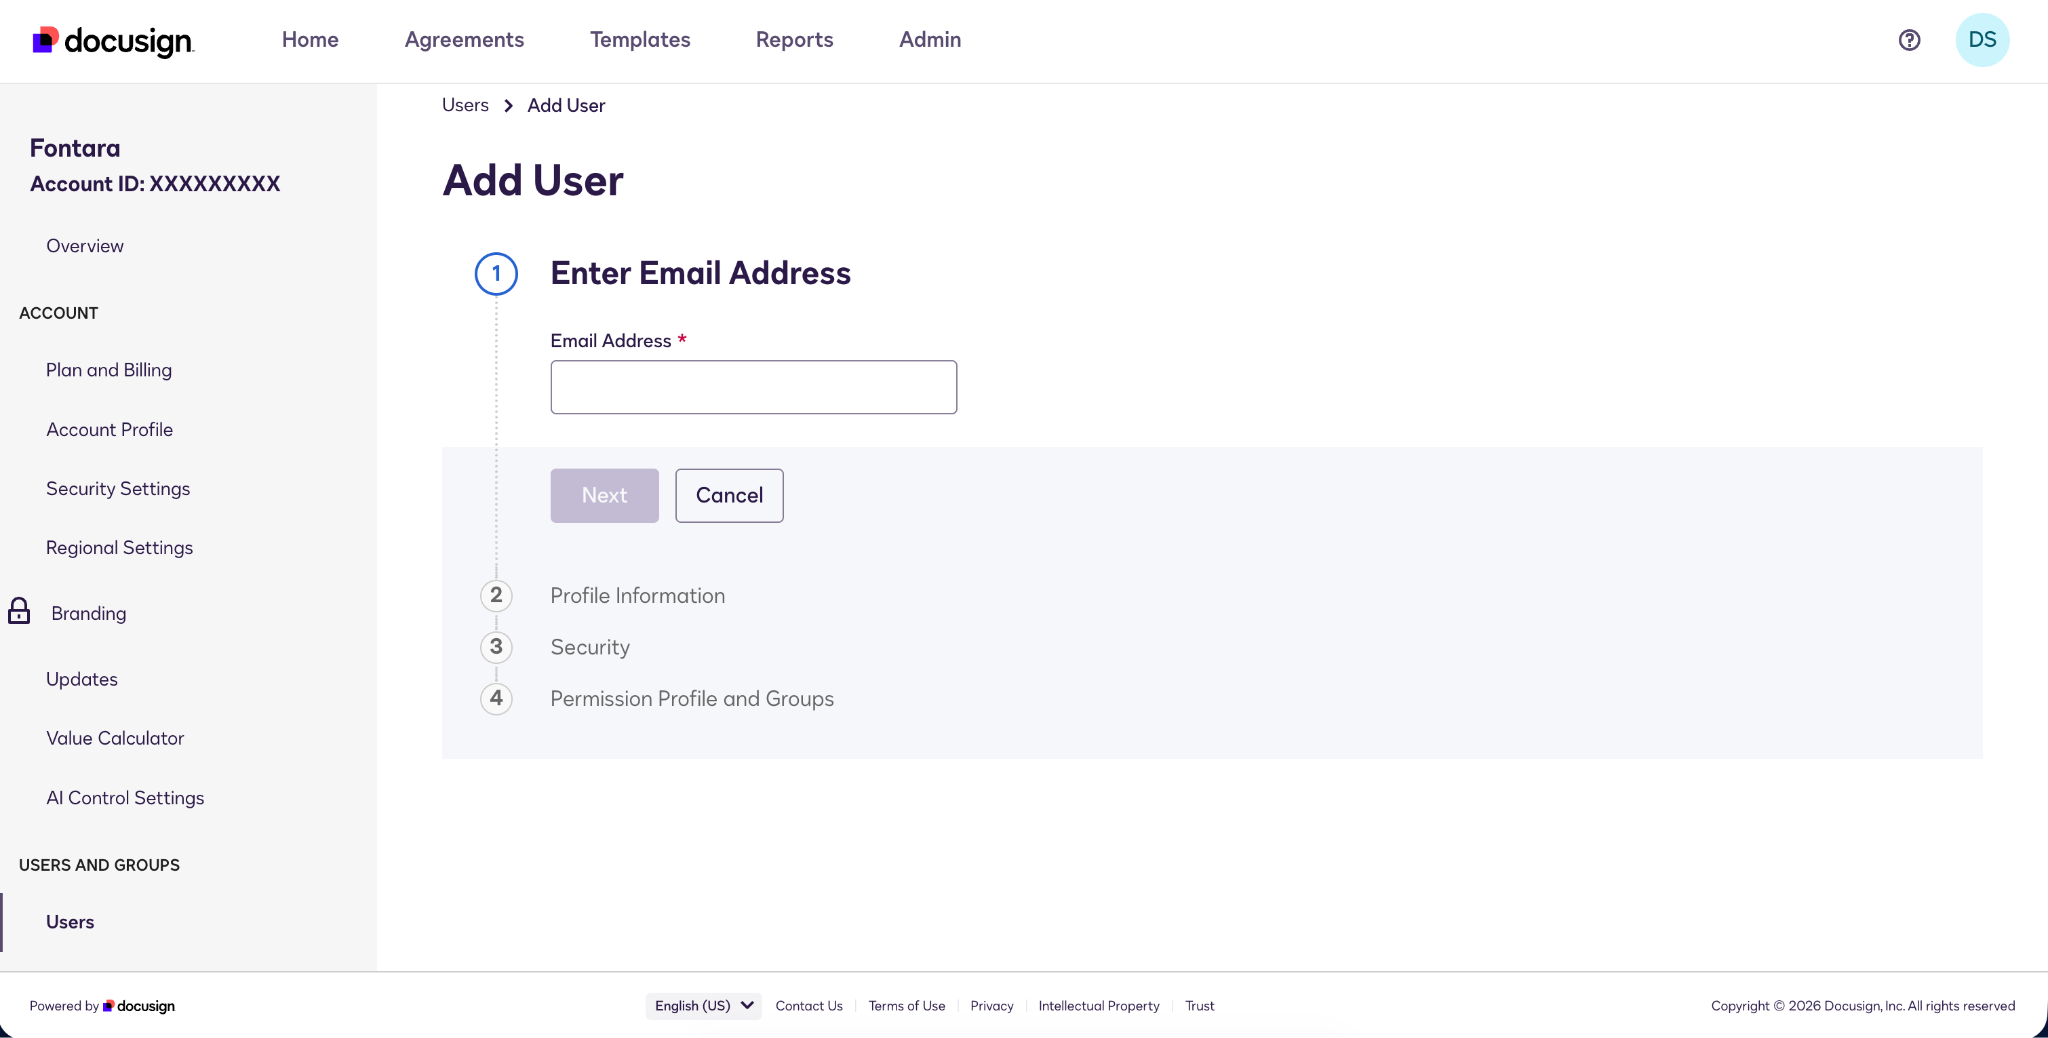Open the help question mark icon
2048x1038 pixels.
click(1909, 40)
